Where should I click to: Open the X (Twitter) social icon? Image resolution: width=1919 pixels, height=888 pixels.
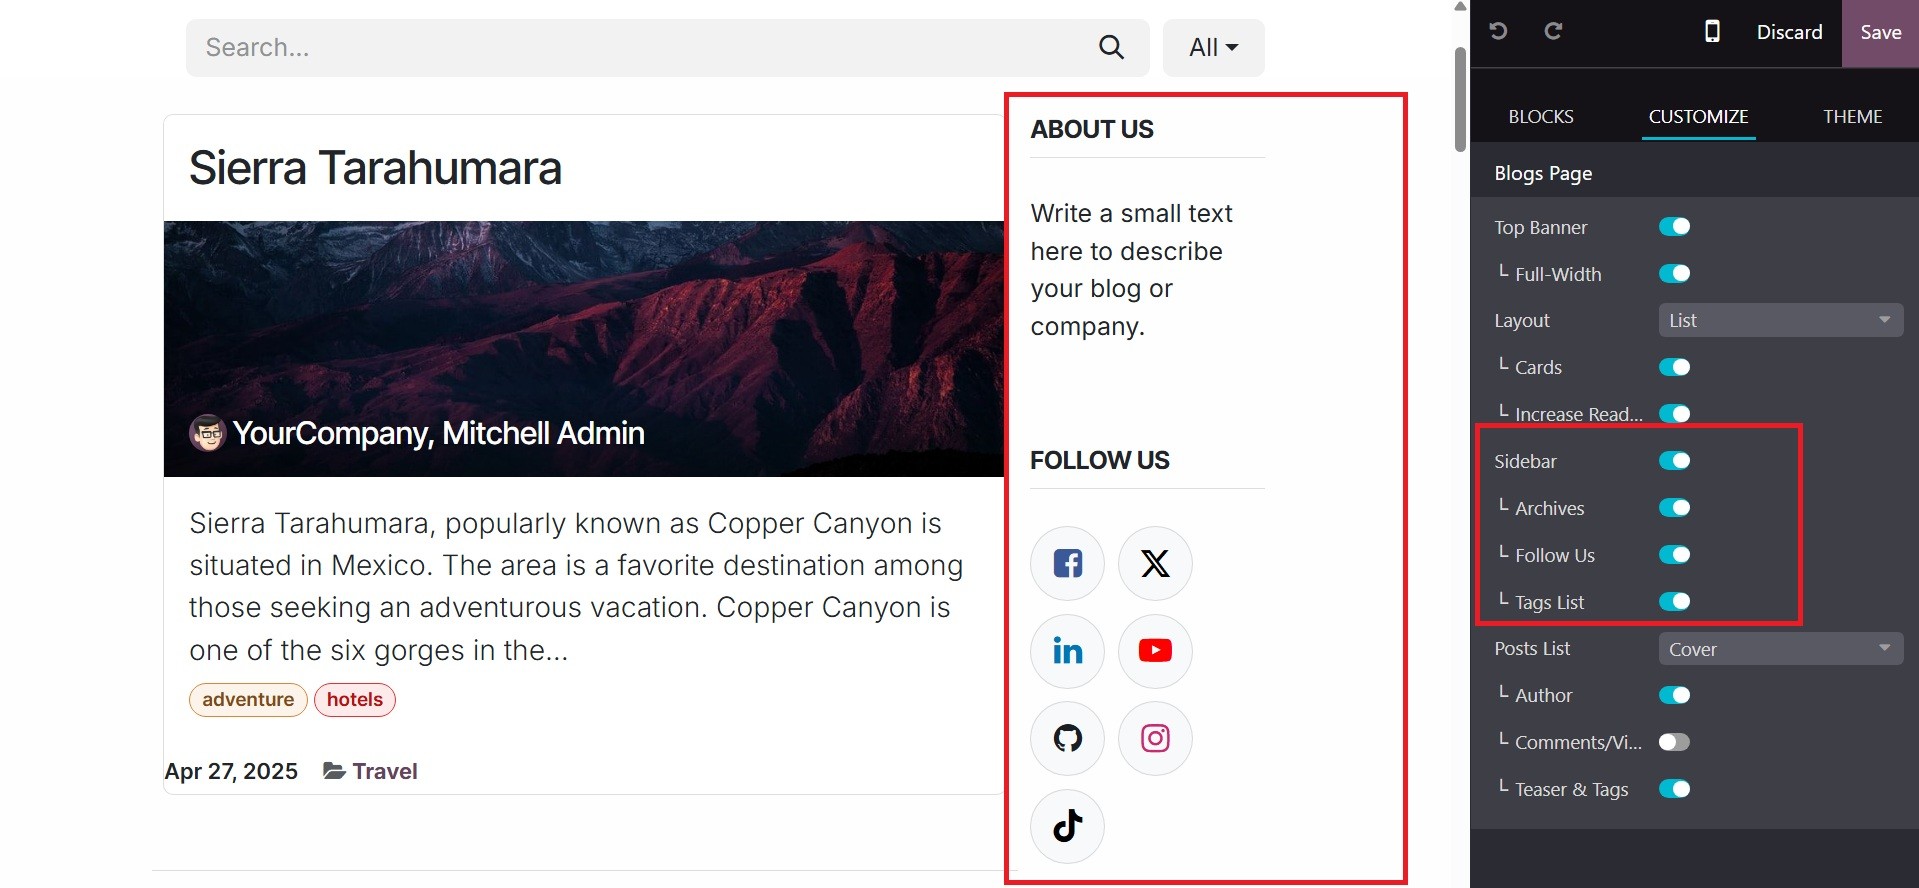1155,564
